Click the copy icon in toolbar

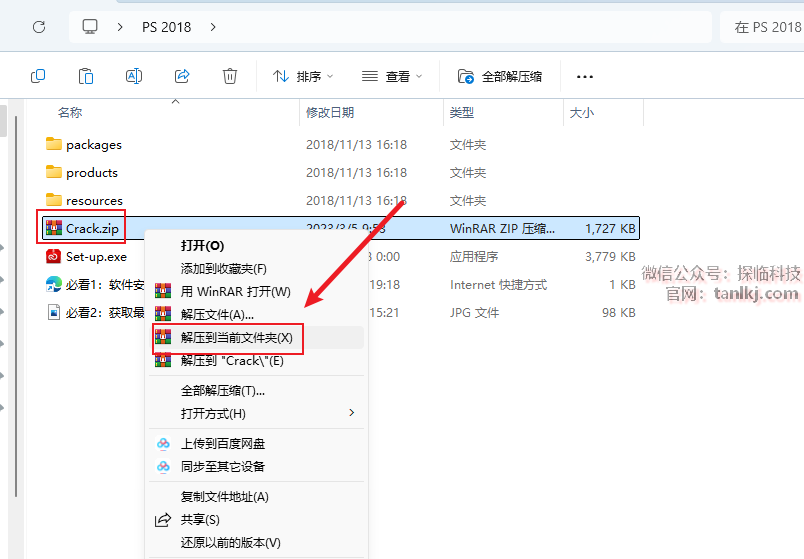click(38, 76)
